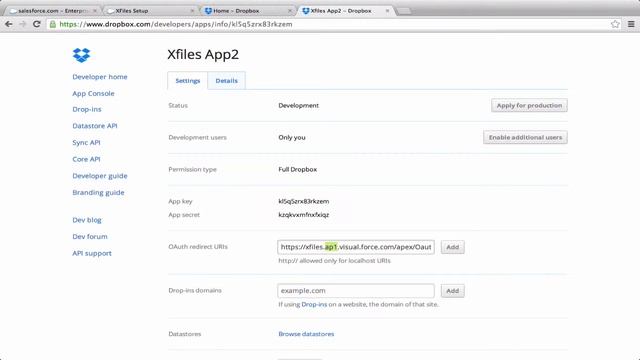Reload the page with refresh icon
This screenshot has width=640, height=360.
coord(37,24)
